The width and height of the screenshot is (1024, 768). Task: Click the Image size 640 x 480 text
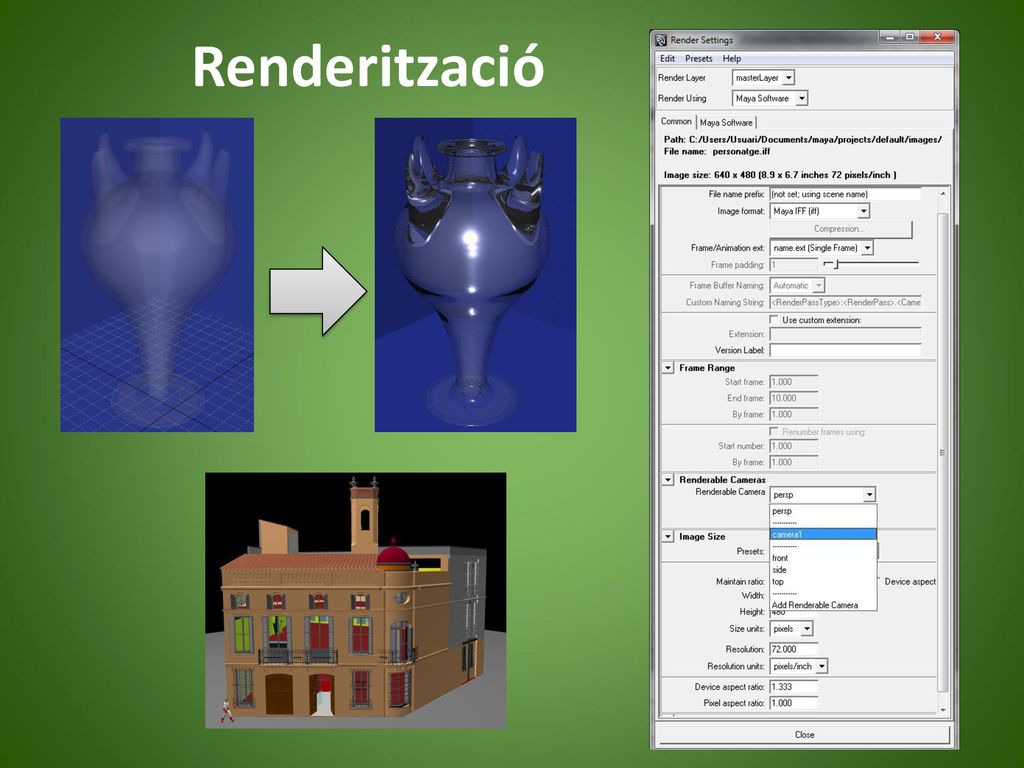[x=780, y=175]
